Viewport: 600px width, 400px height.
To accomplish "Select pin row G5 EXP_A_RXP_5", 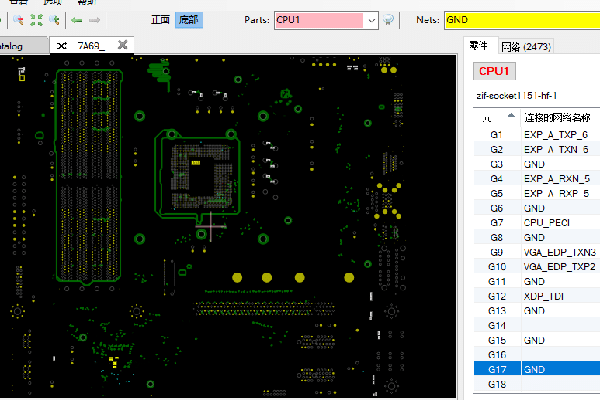I will pyautogui.click(x=536, y=193).
